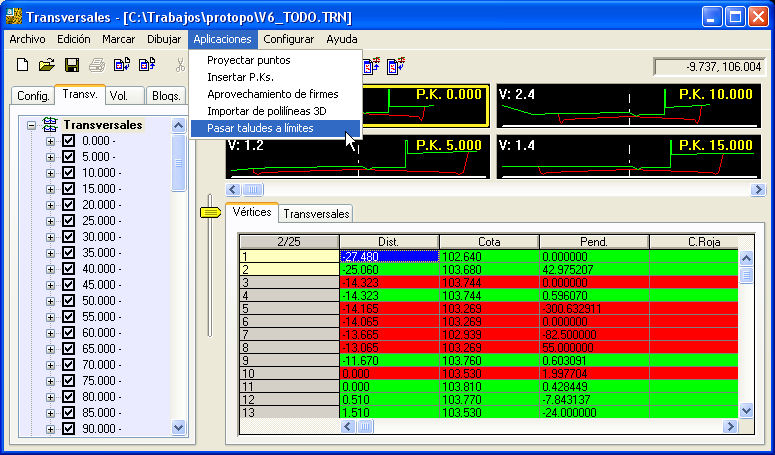This screenshot has height=455, width=775.
Task: Open the Dibujar menu
Action: pos(164,39)
